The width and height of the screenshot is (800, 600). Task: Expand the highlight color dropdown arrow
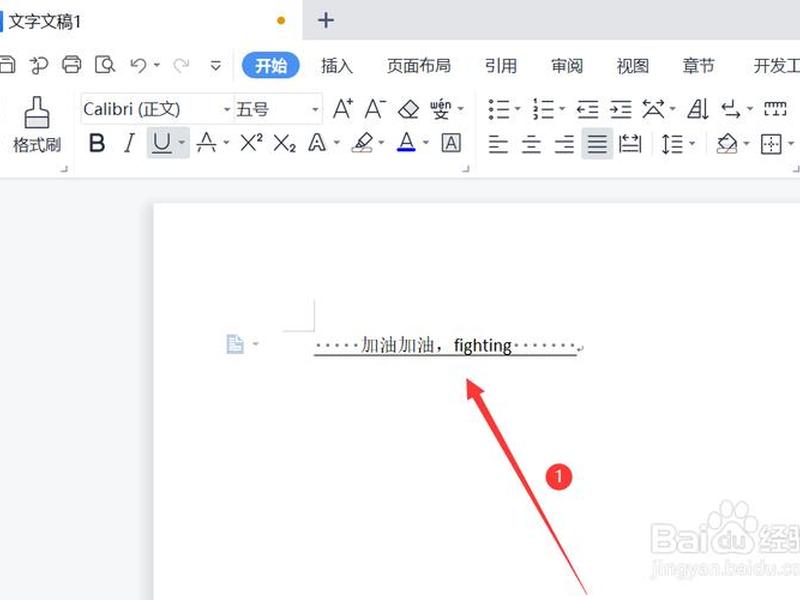(x=381, y=143)
